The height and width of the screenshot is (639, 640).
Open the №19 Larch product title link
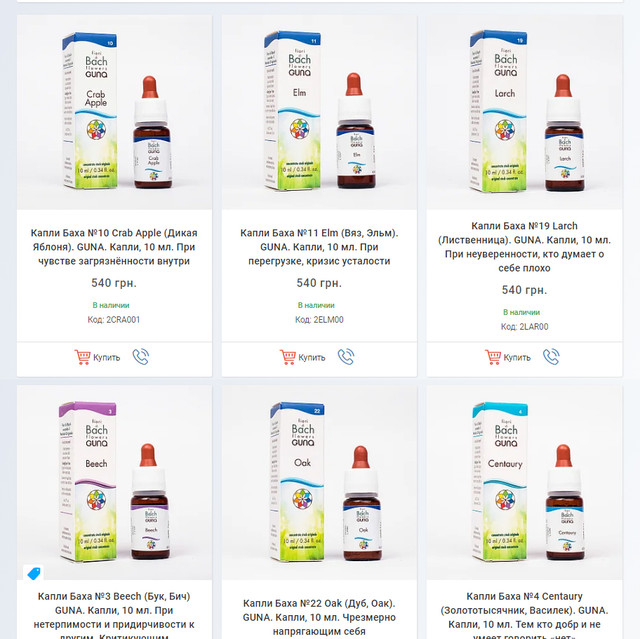(x=524, y=247)
